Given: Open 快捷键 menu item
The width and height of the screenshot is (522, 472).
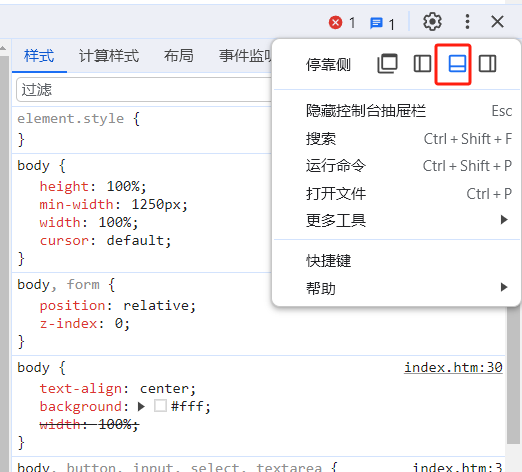Looking at the screenshot, I should (397, 261).
